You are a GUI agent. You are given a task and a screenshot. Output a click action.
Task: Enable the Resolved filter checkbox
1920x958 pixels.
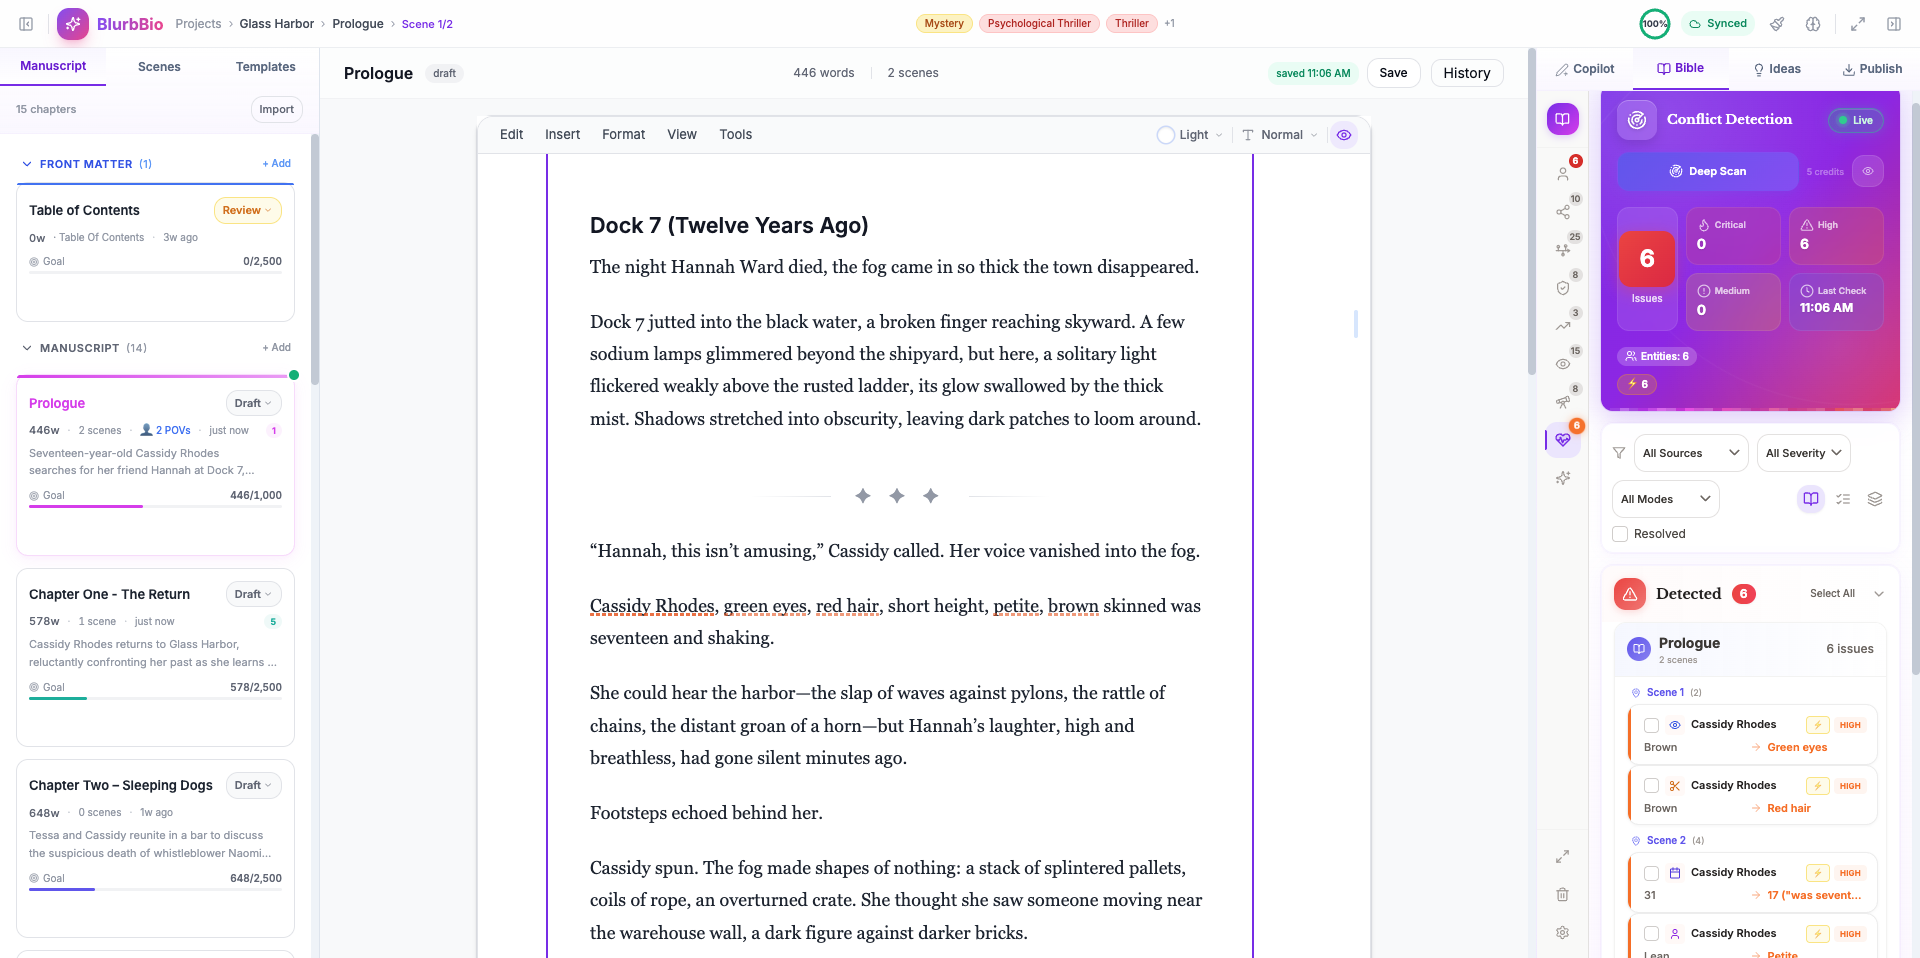point(1618,533)
